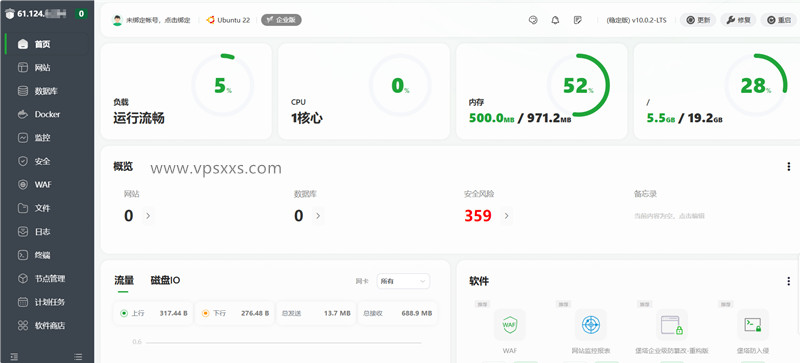Viewport: 800px width, 363px height.
Task: Click the 网站监控报表 target icon
Action: click(591, 325)
